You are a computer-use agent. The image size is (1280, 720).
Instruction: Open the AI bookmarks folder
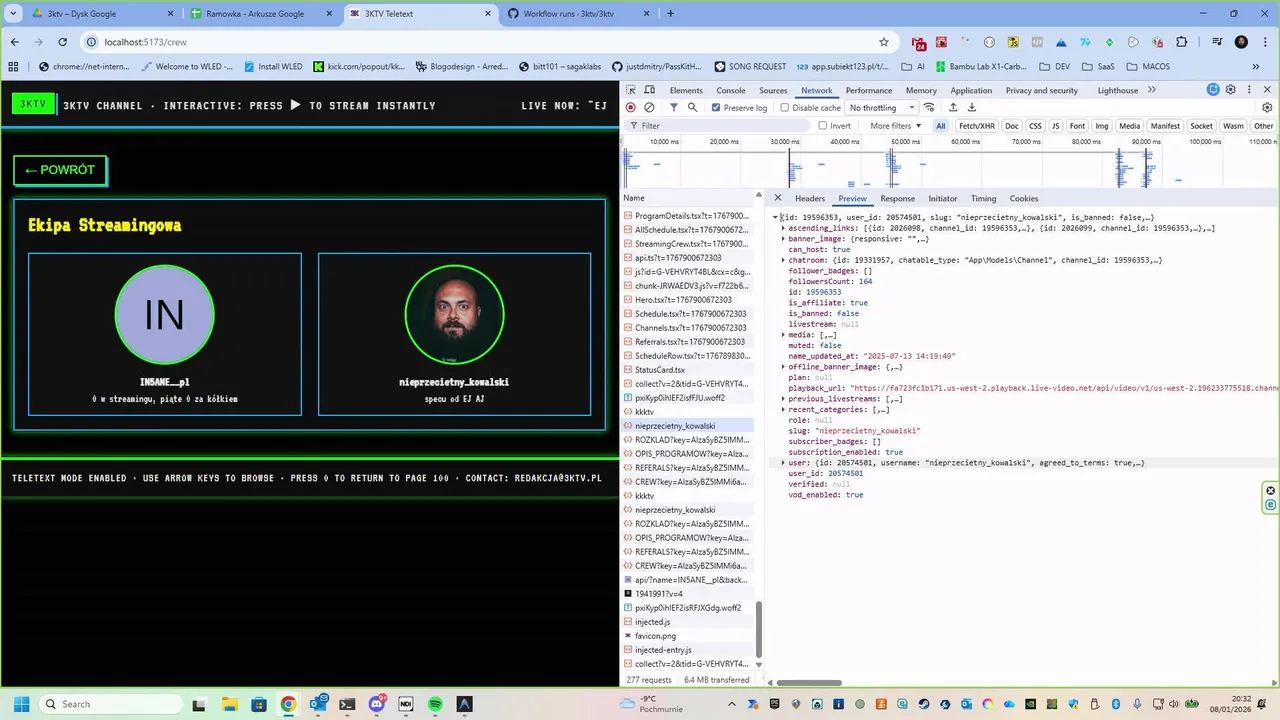click(914, 66)
